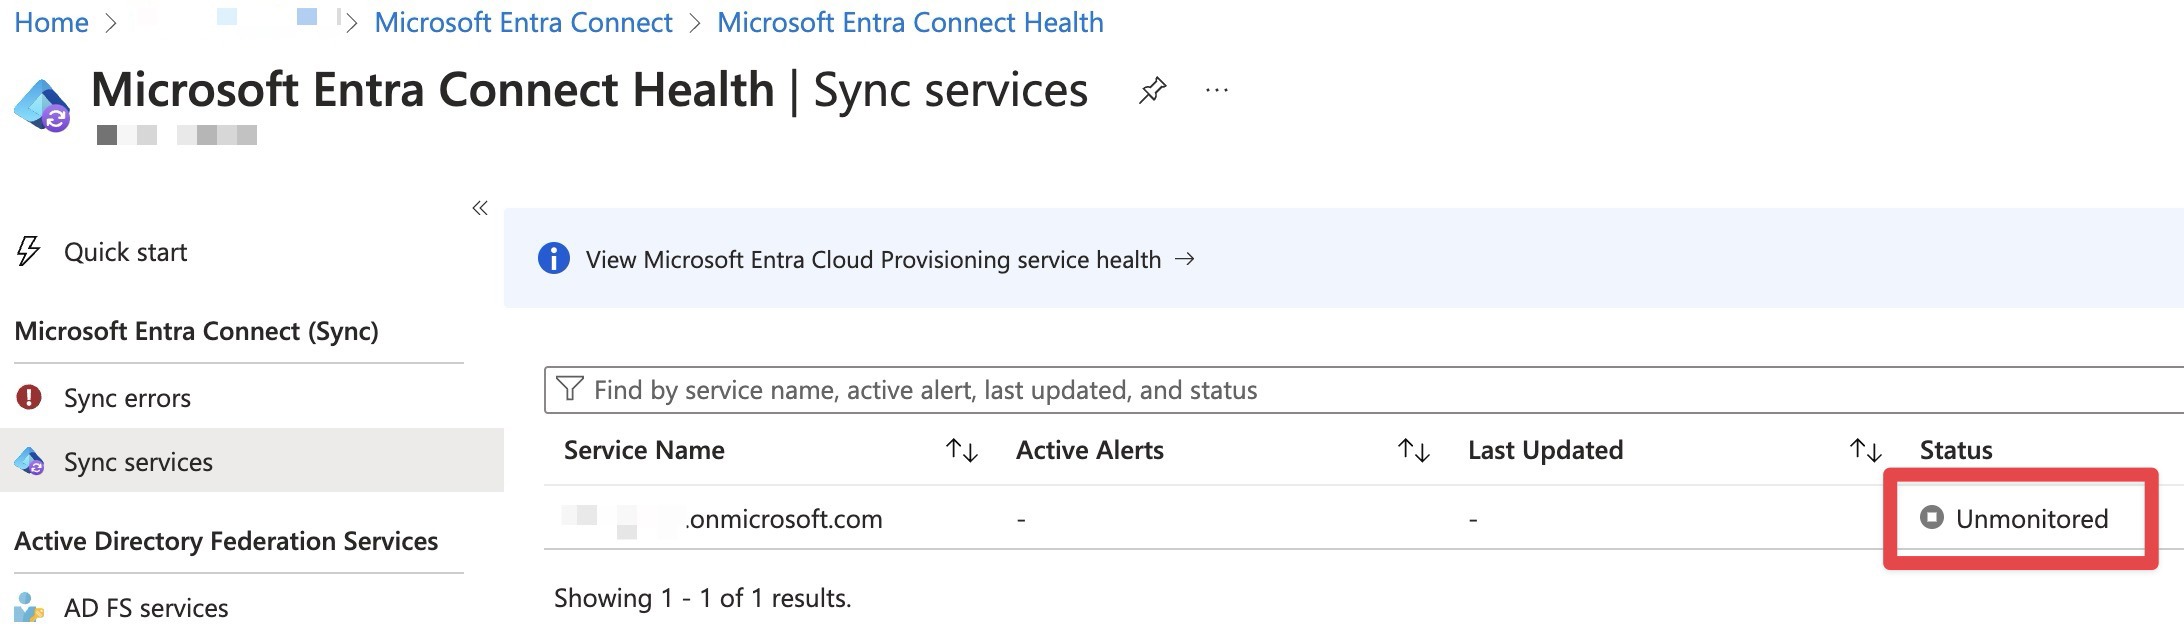
Task: Click the blue info icon in banner
Action: (553, 259)
